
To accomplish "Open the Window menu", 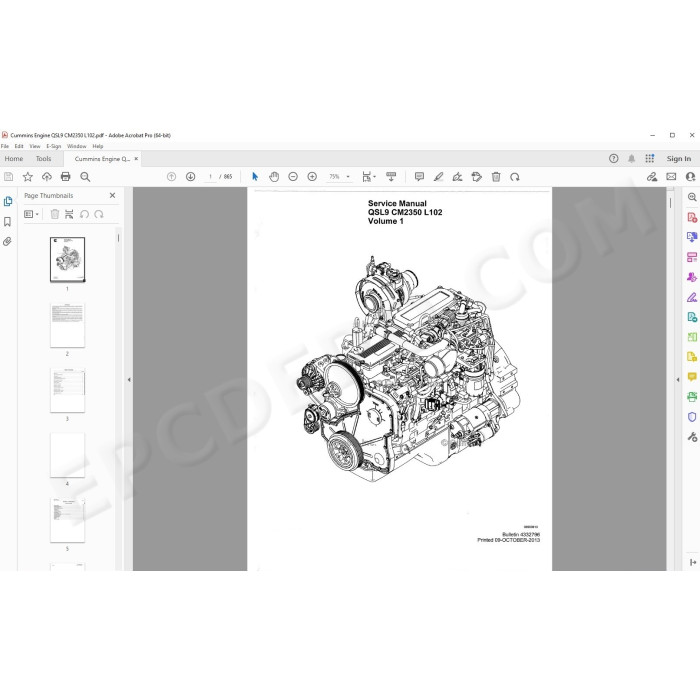I will coord(77,146).
